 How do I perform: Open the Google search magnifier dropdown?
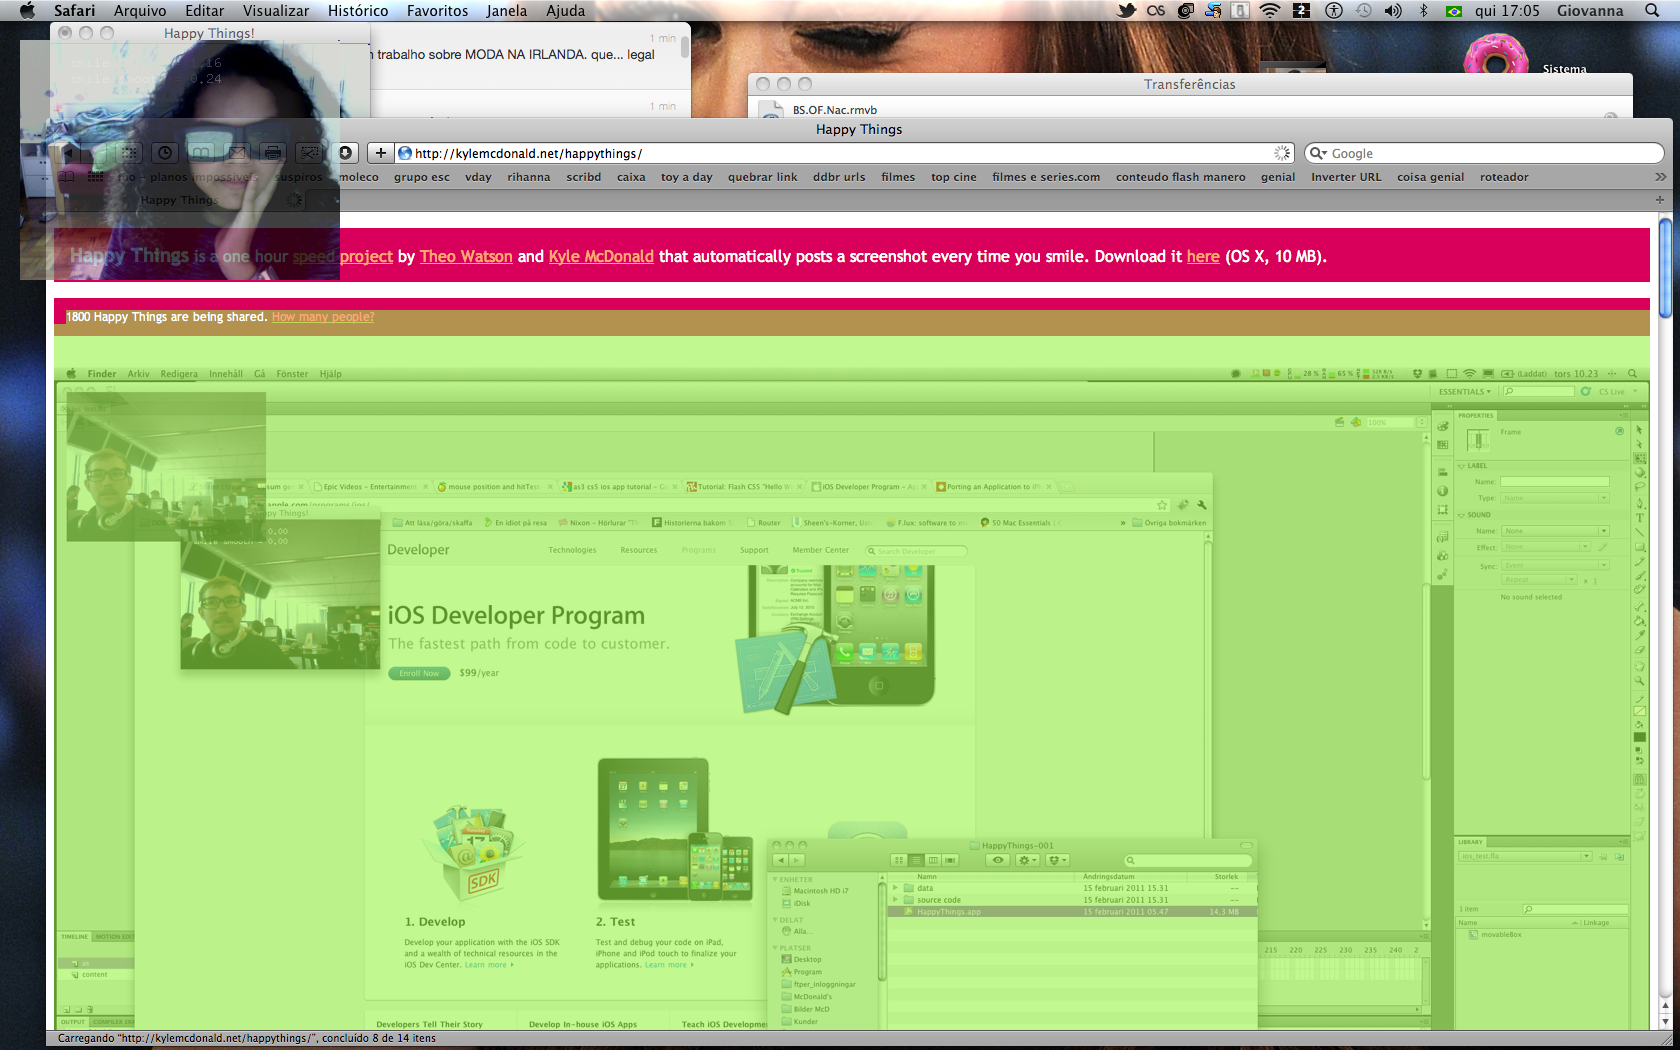pos(1319,153)
